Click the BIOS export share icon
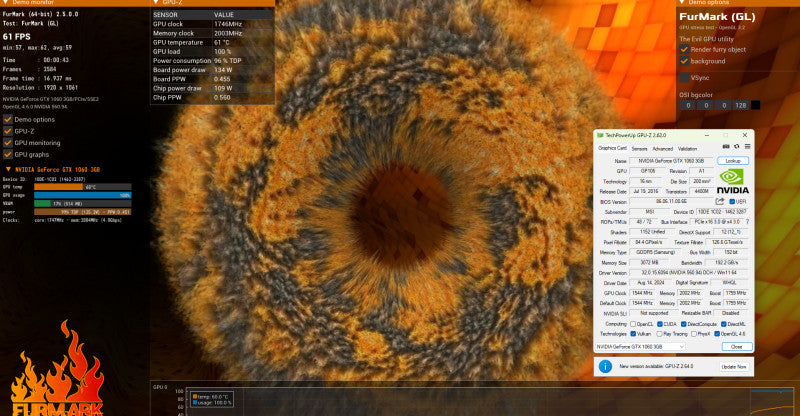Image resolution: width=800 pixels, height=416 pixels. [720, 201]
